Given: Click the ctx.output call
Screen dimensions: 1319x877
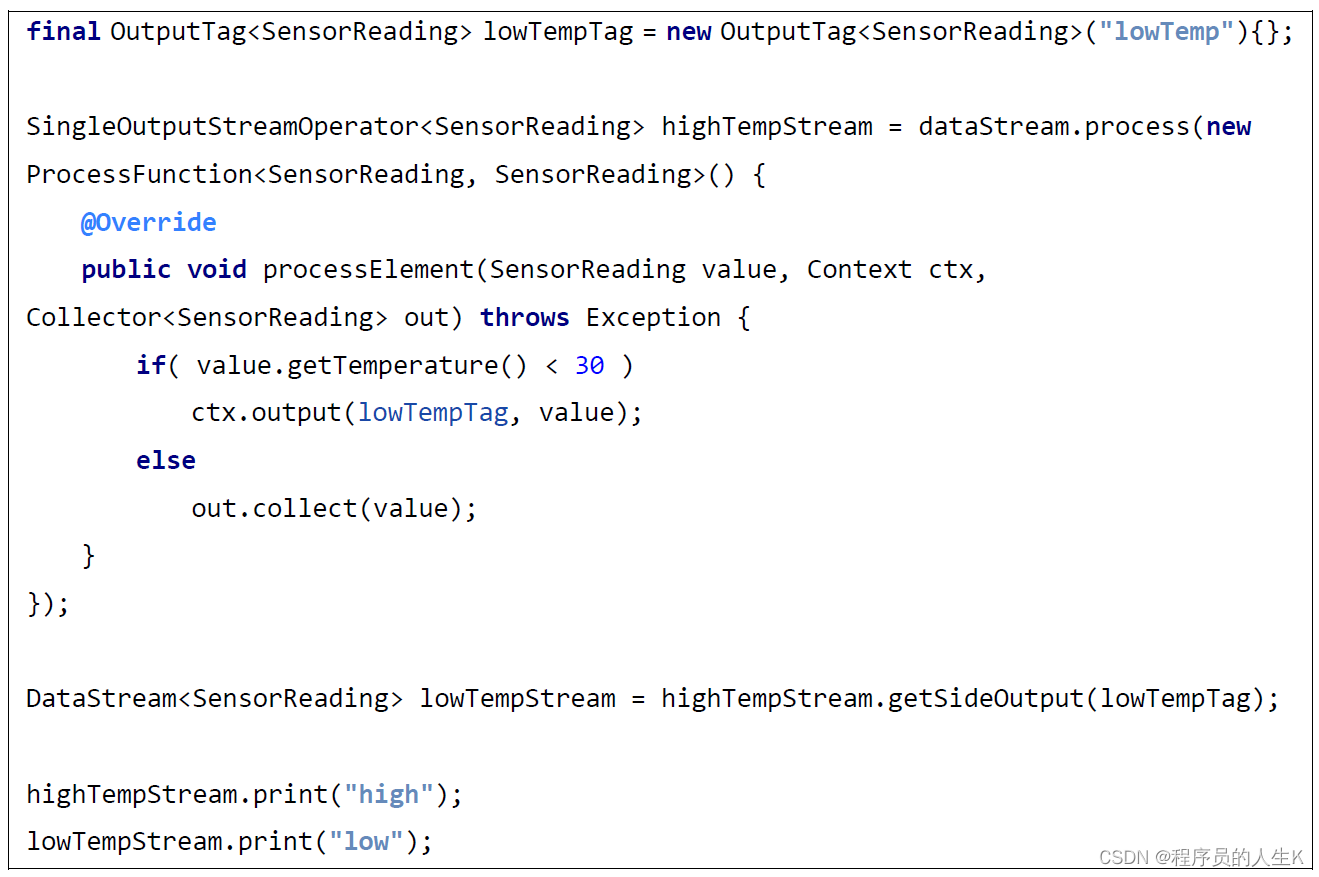Looking at the screenshot, I should click(x=266, y=413).
